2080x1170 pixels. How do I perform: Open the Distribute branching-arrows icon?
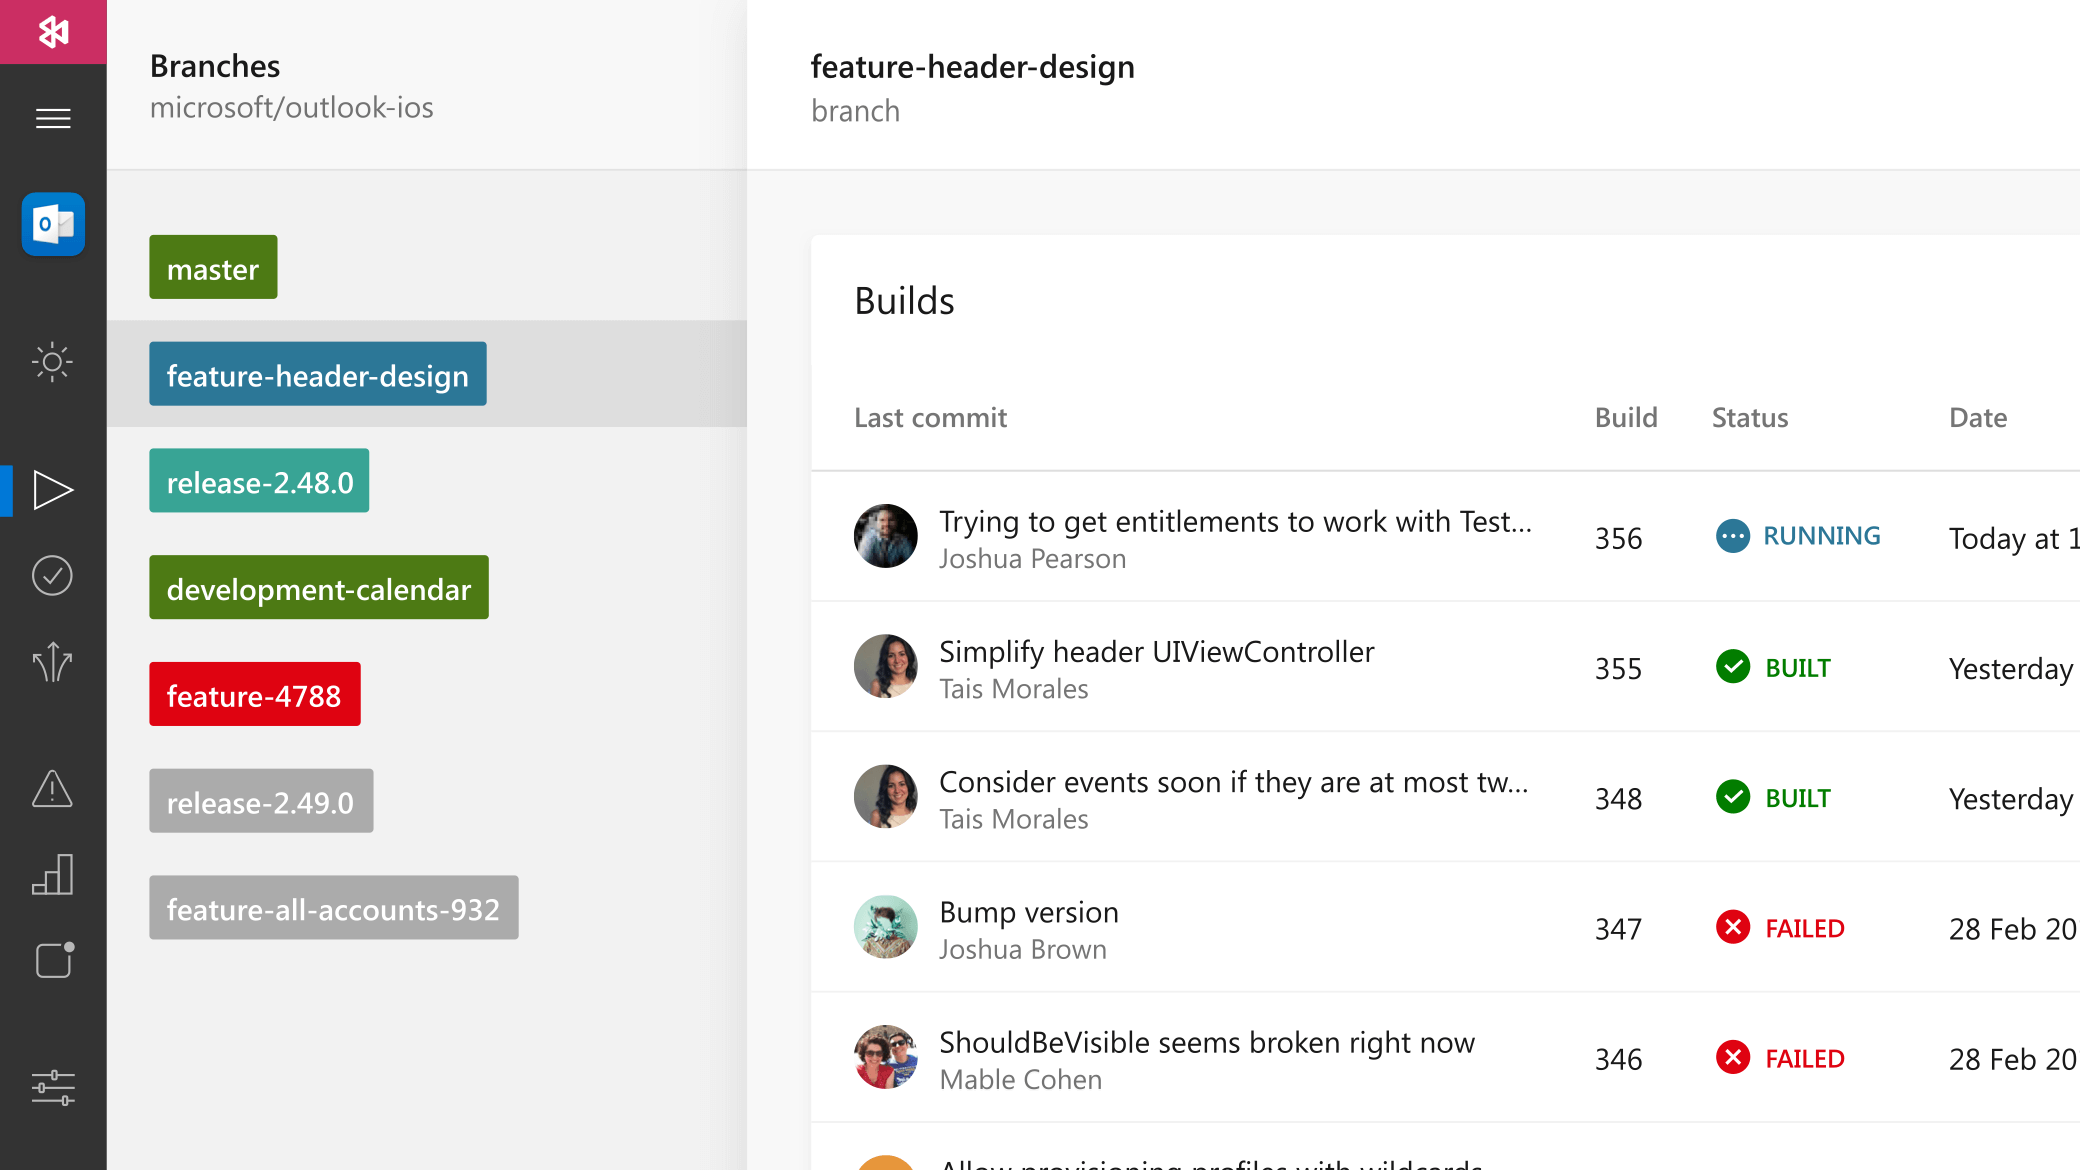(x=52, y=662)
